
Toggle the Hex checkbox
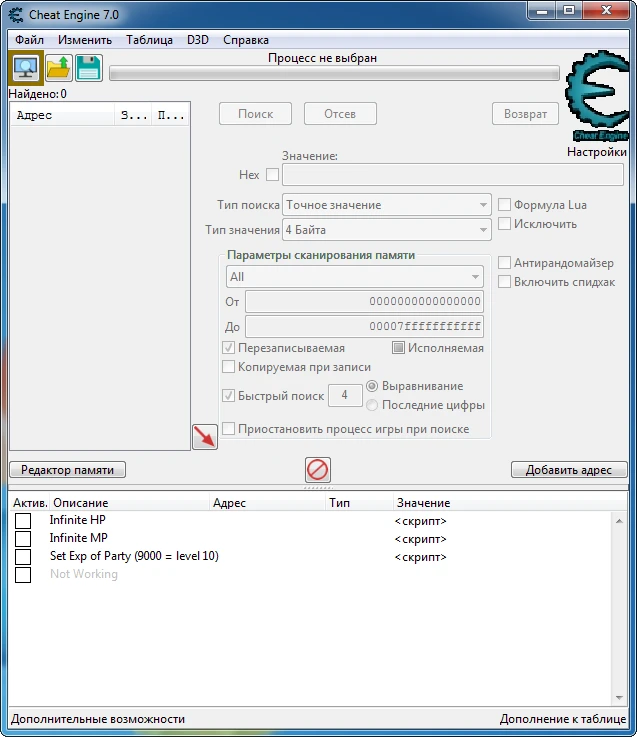coord(272,175)
